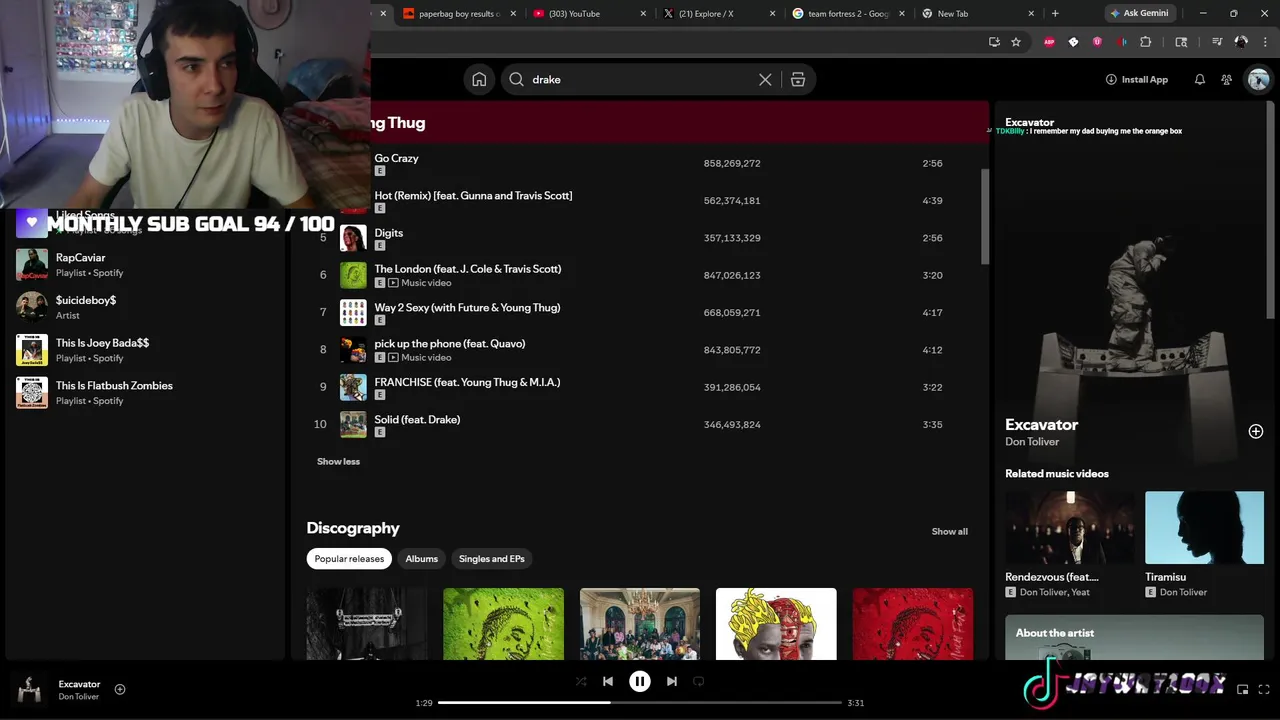This screenshot has width=1280, height=720.
Task: Open the green album cover in Discography
Action: pos(503,624)
